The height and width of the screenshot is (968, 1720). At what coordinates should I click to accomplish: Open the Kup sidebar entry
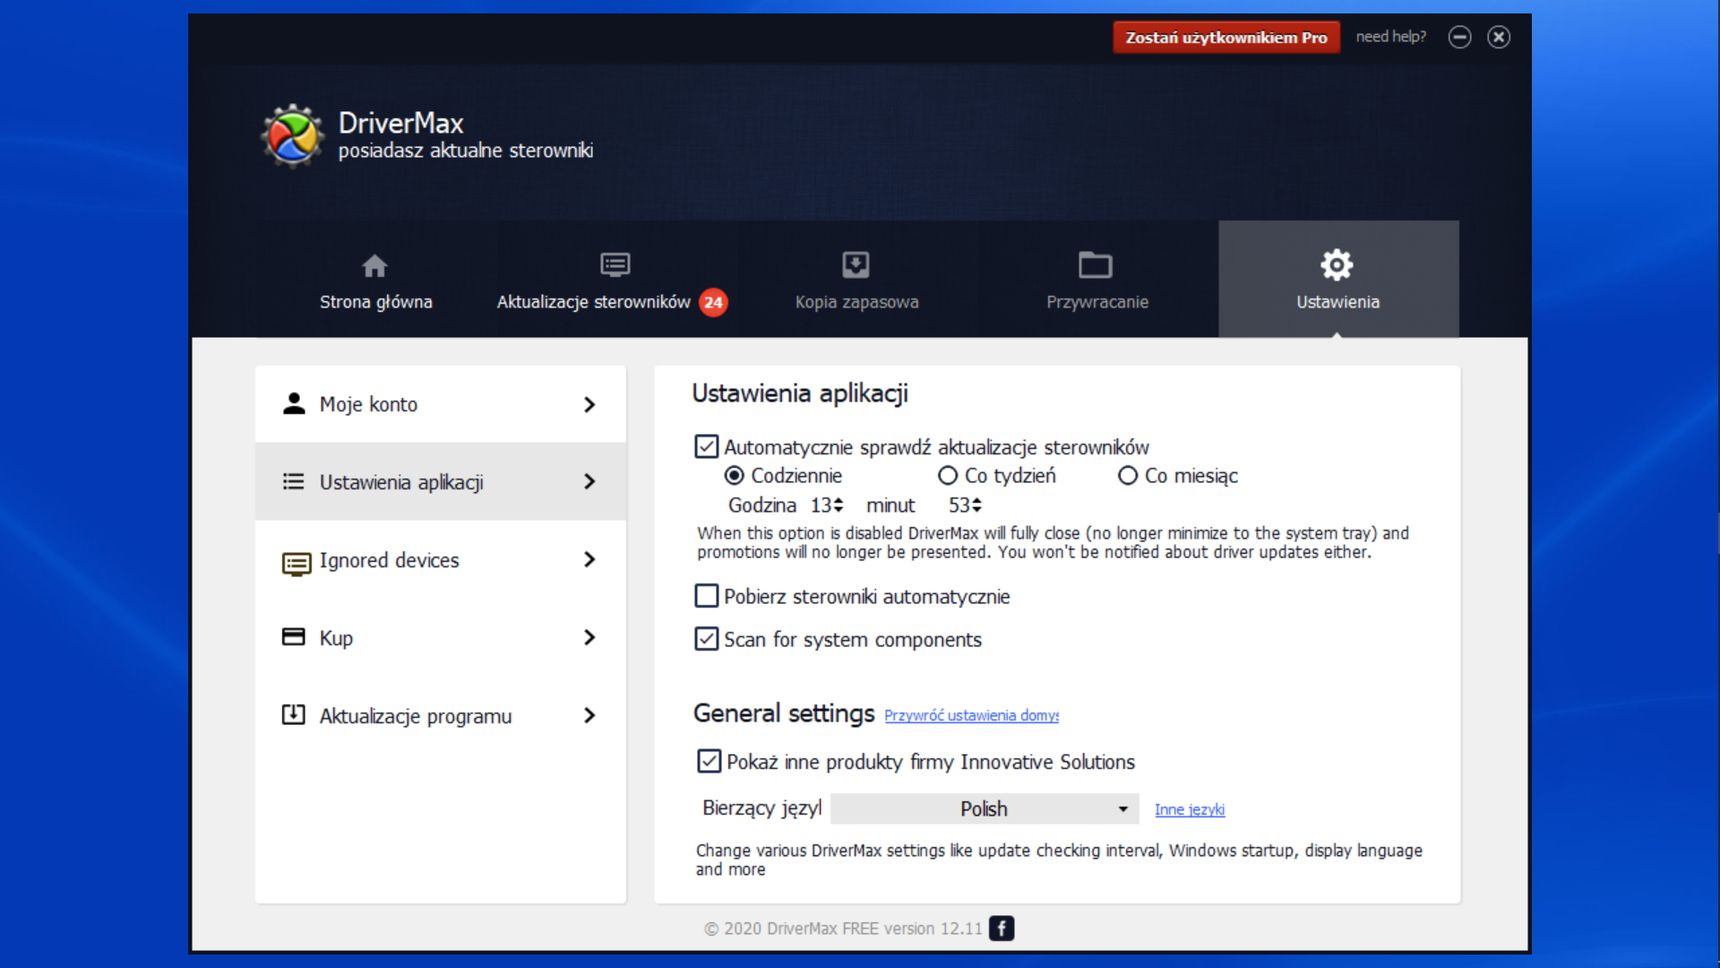(x=441, y=638)
